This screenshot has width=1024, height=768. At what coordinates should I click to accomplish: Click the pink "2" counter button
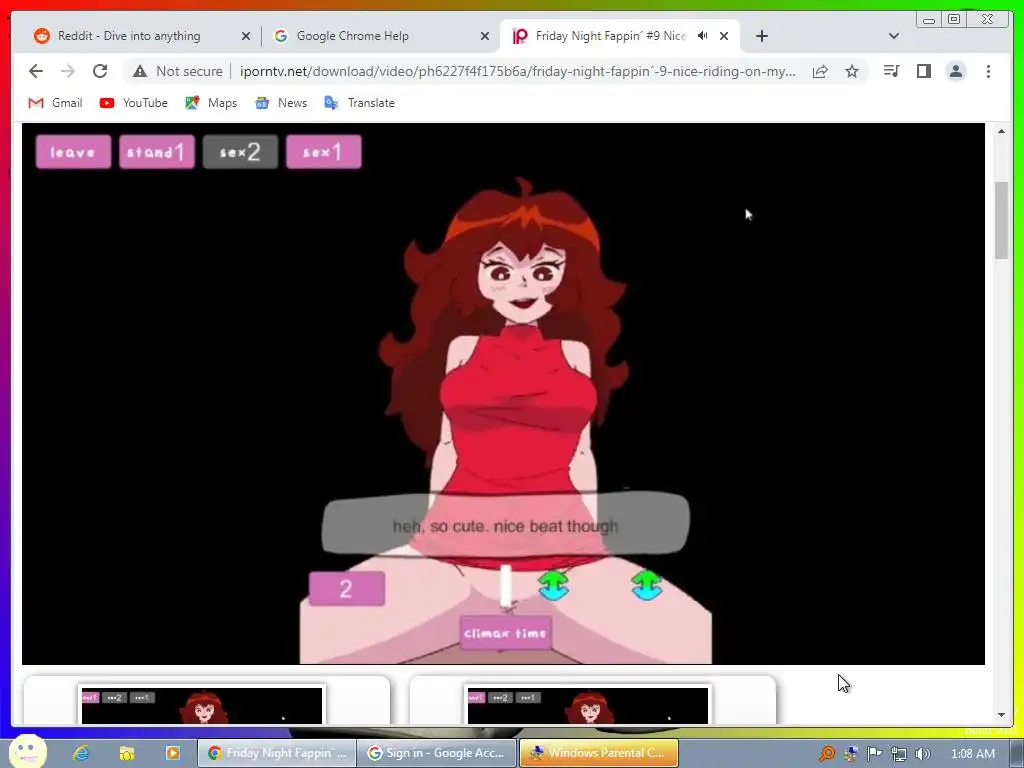pos(347,589)
